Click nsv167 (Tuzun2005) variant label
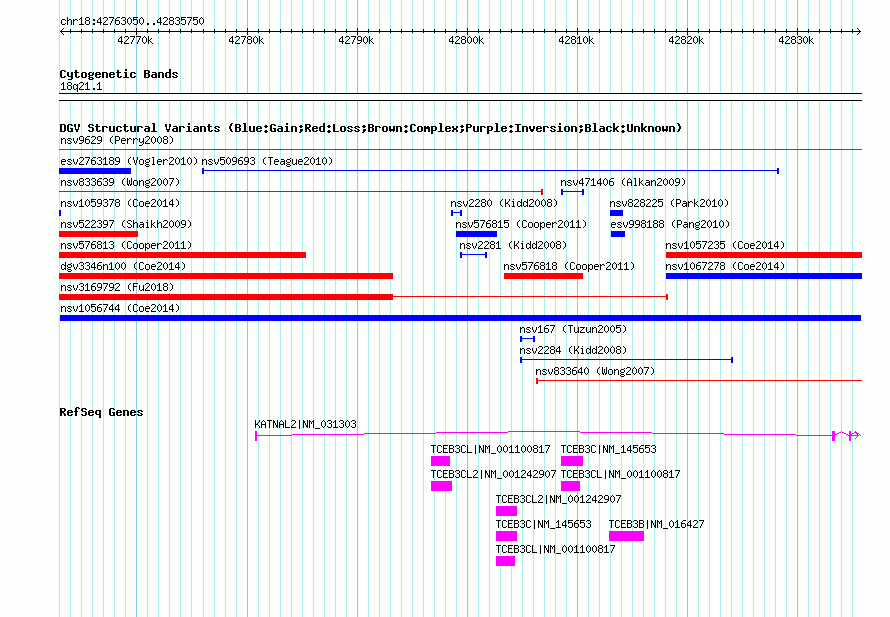The width and height of the screenshot is (890, 617). tap(573, 329)
